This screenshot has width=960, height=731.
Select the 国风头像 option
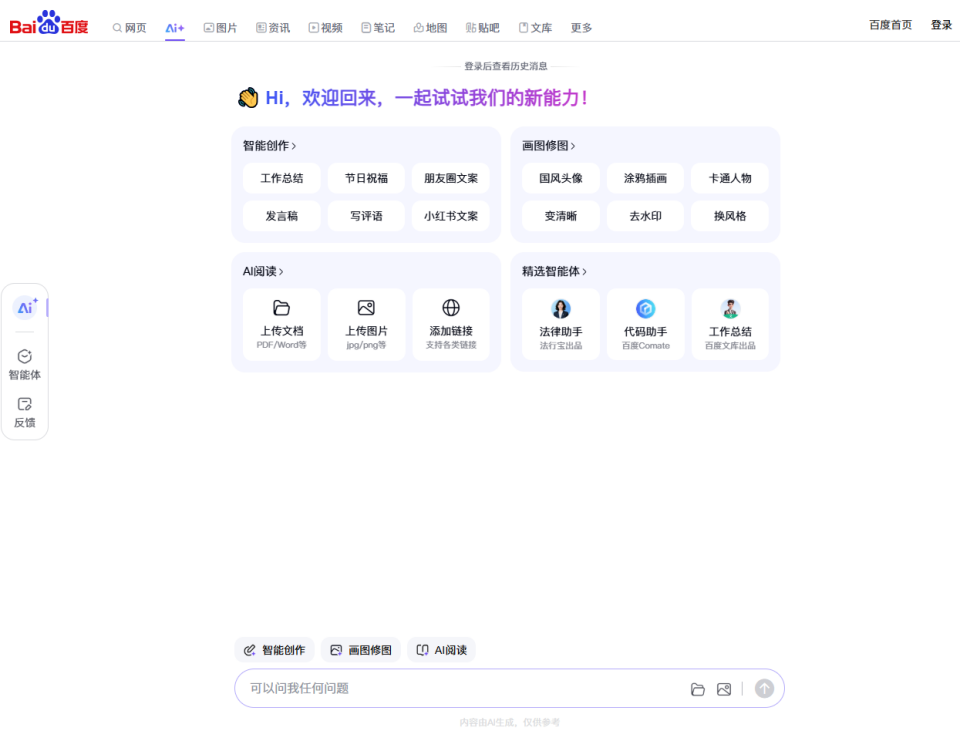(x=561, y=178)
